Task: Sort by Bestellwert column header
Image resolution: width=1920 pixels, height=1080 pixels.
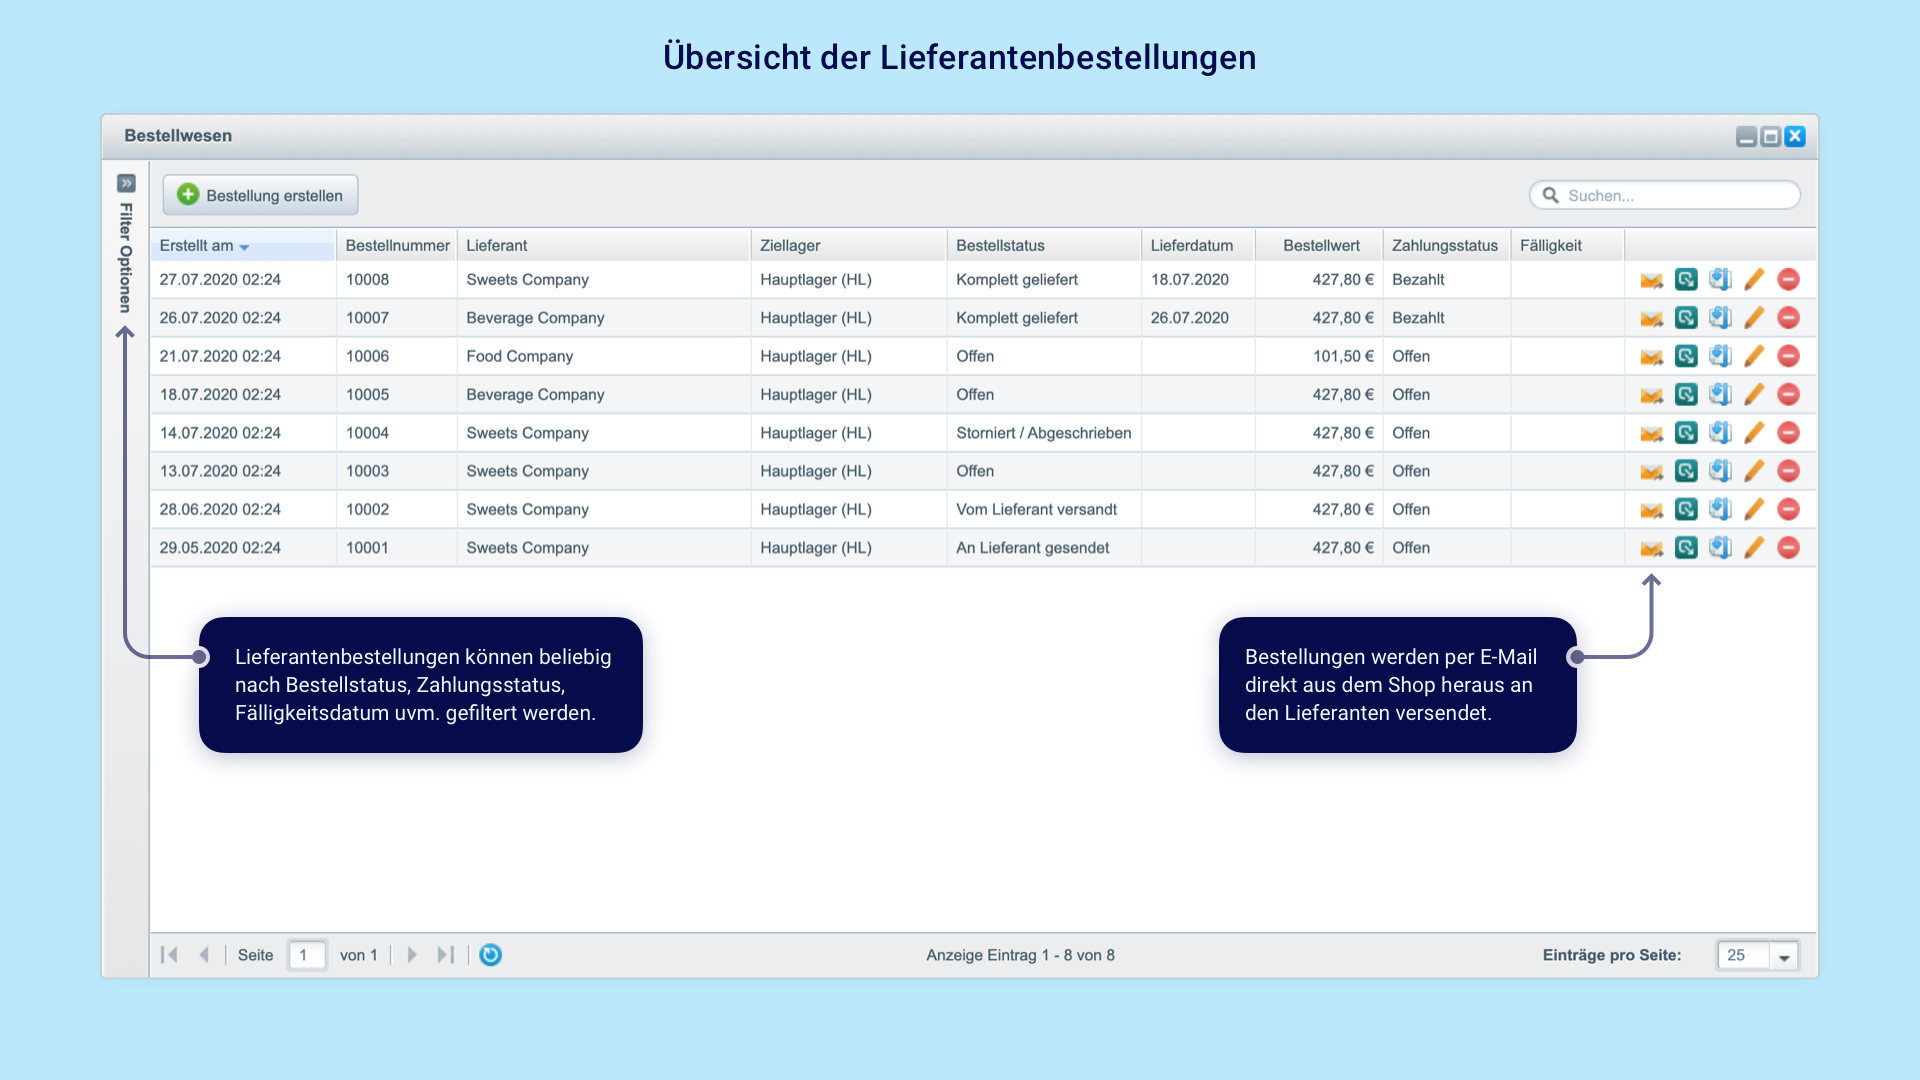Action: (1319, 246)
